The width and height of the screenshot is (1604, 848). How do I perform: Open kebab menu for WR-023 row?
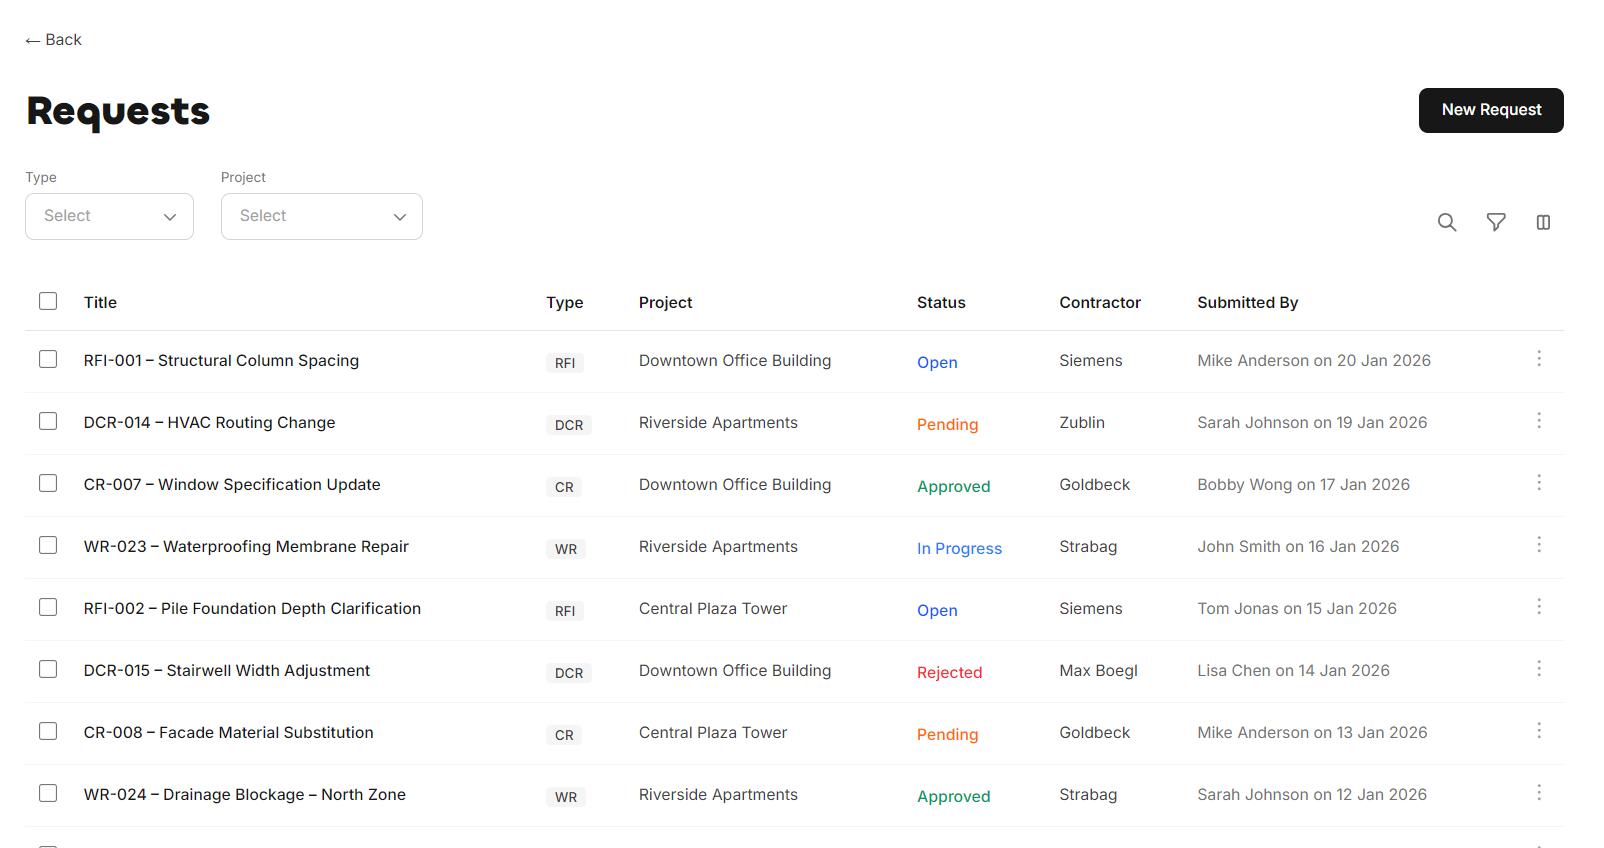click(1538, 545)
